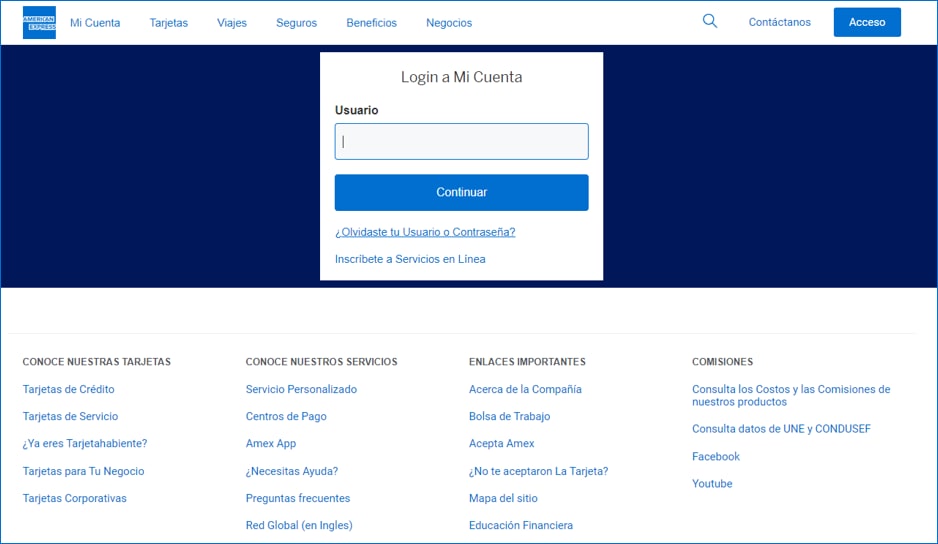Open the Mi Cuenta menu
Viewport: 938px width, 544px height.
click(x=95, y=23)
